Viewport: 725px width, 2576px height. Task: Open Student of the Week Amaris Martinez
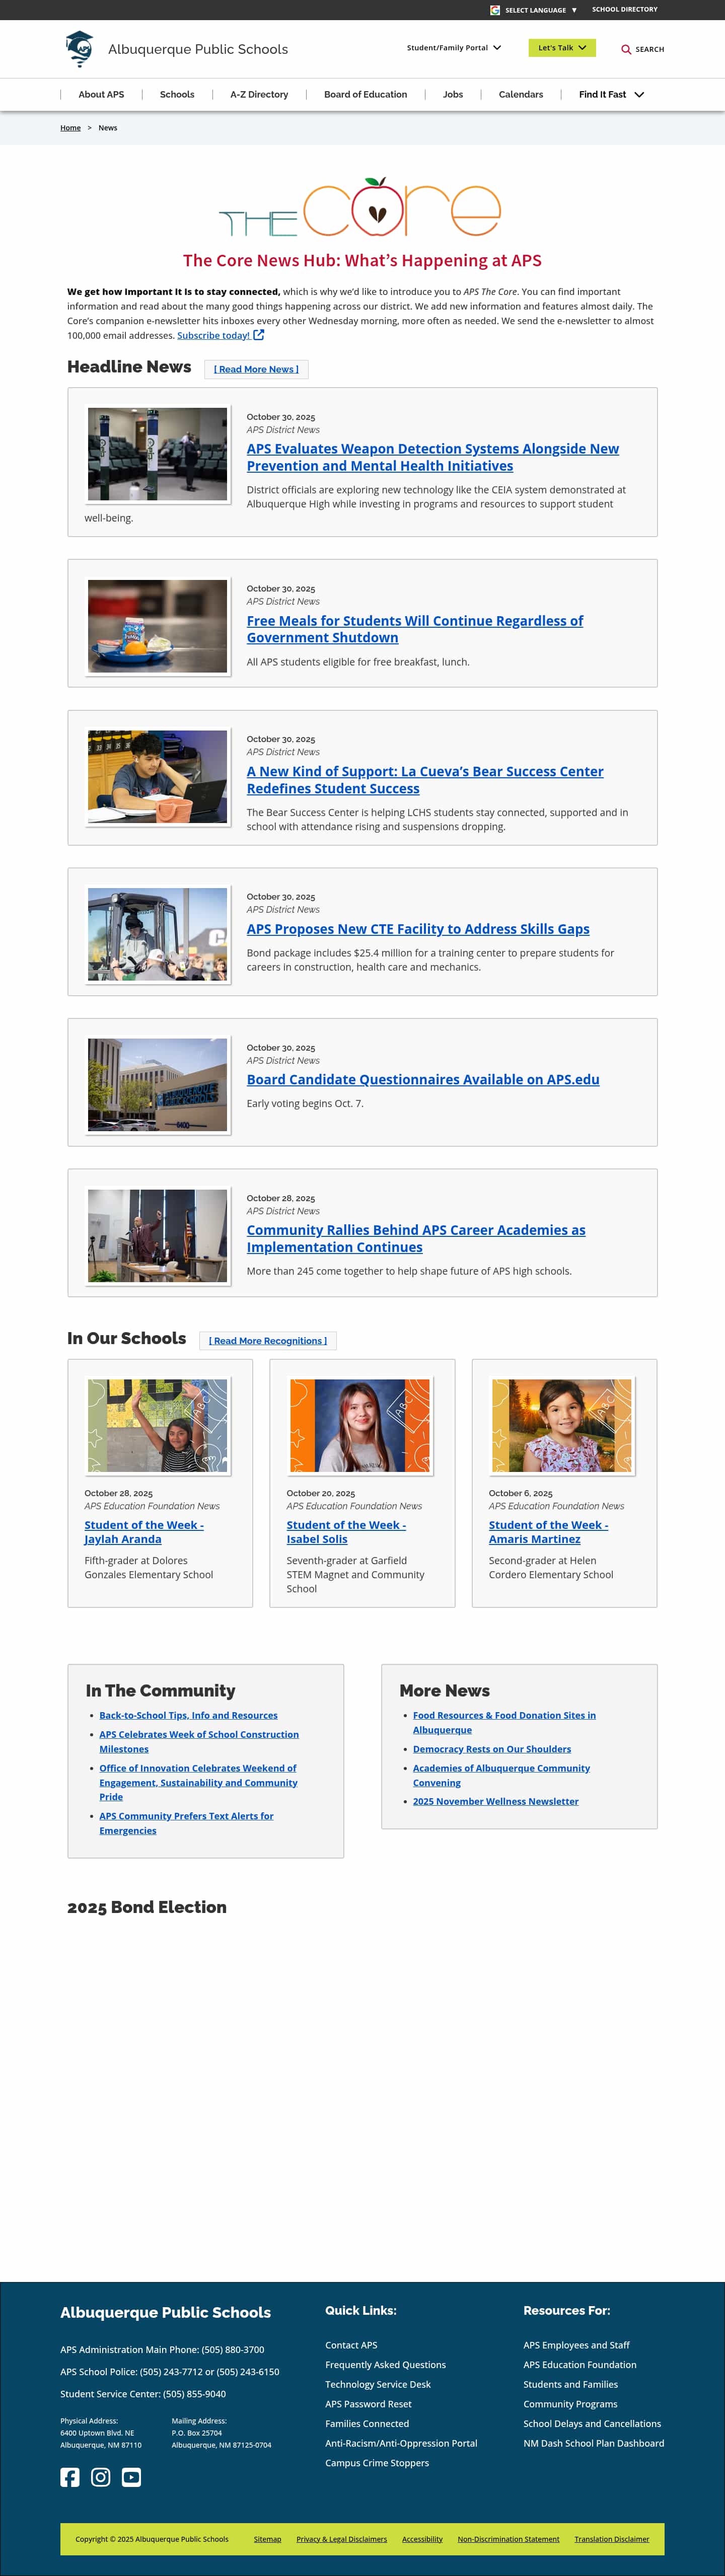pyautogui.click(x=548, y=1532)
